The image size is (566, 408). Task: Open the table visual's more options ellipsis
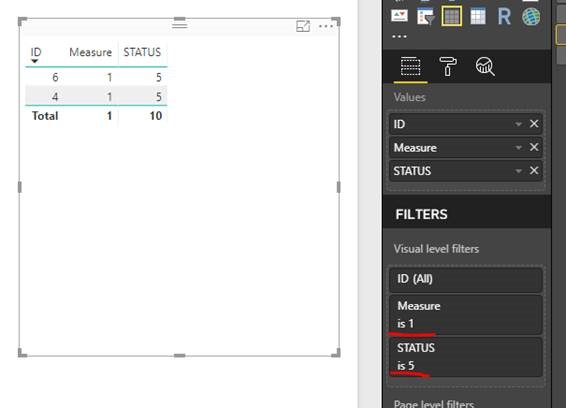[326, 26]
